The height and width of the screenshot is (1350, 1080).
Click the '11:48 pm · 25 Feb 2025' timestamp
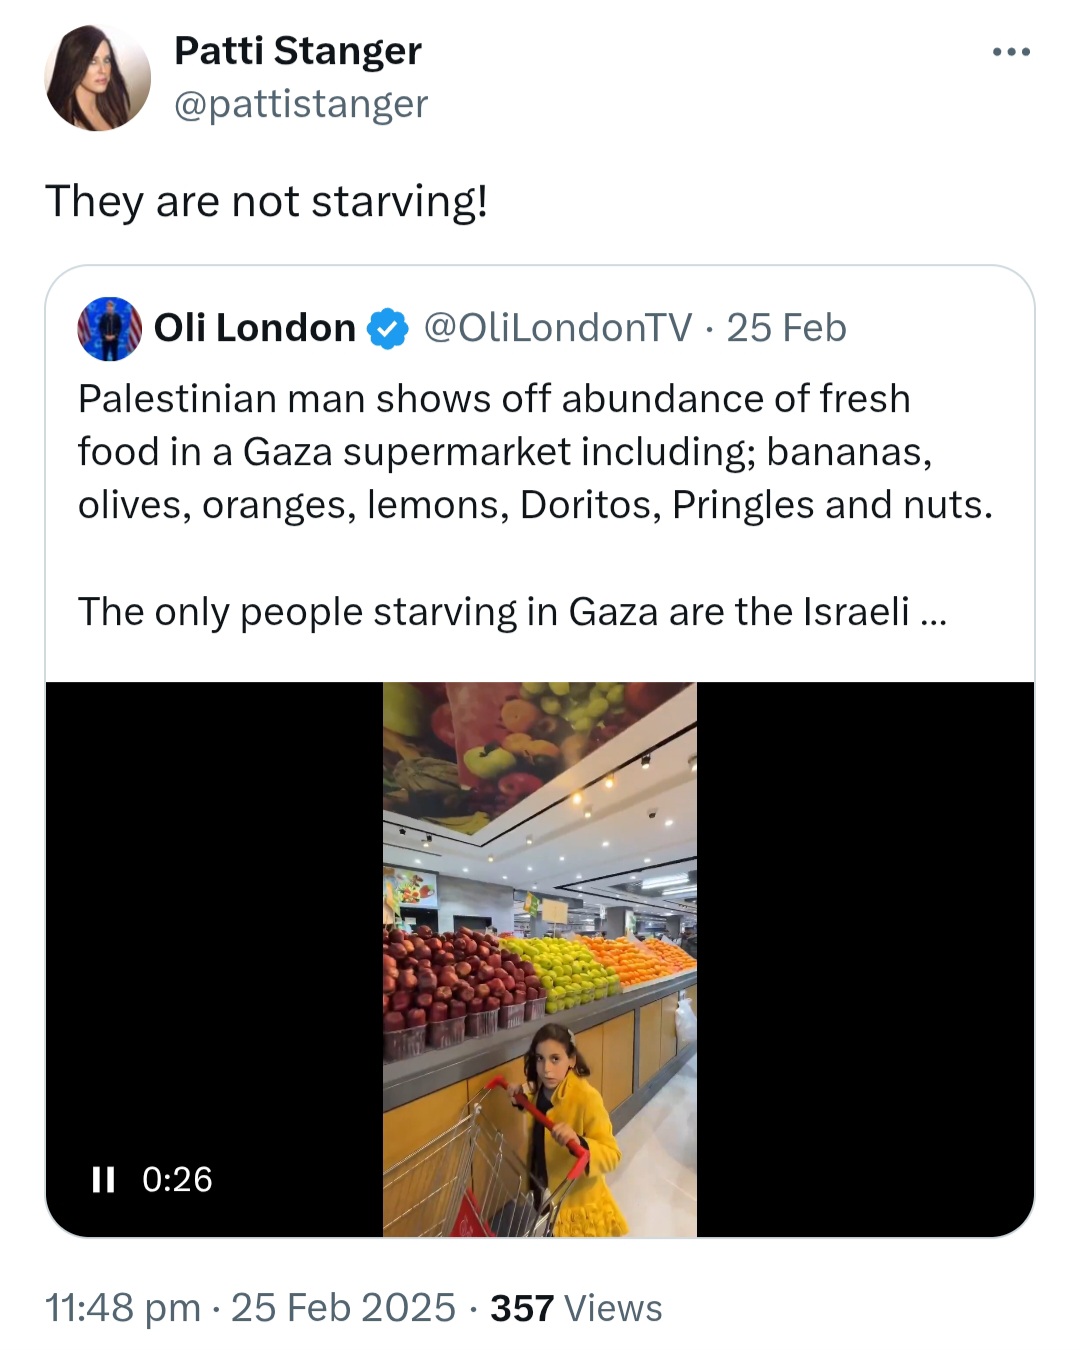(x=250, y=1308)
